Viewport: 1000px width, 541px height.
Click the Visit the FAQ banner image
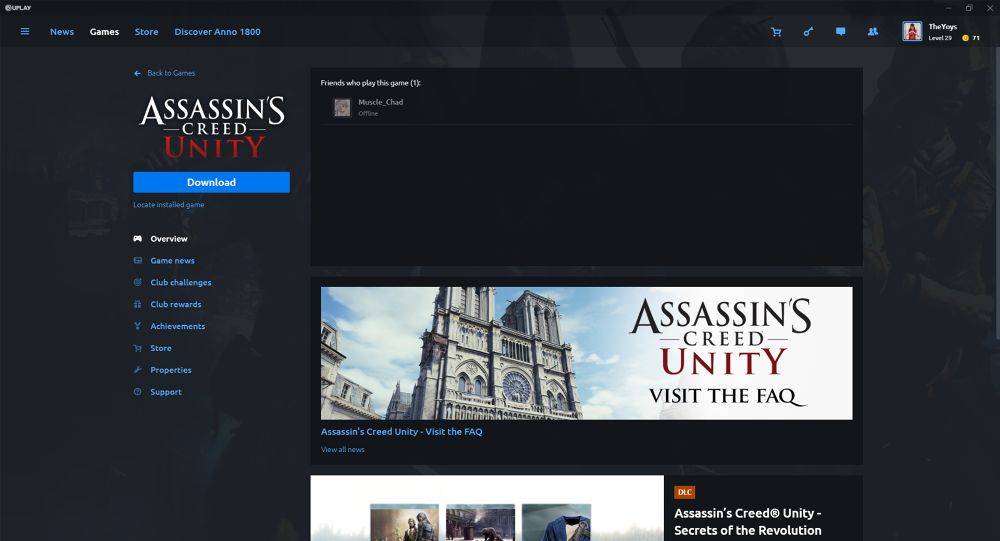point(586,353)
